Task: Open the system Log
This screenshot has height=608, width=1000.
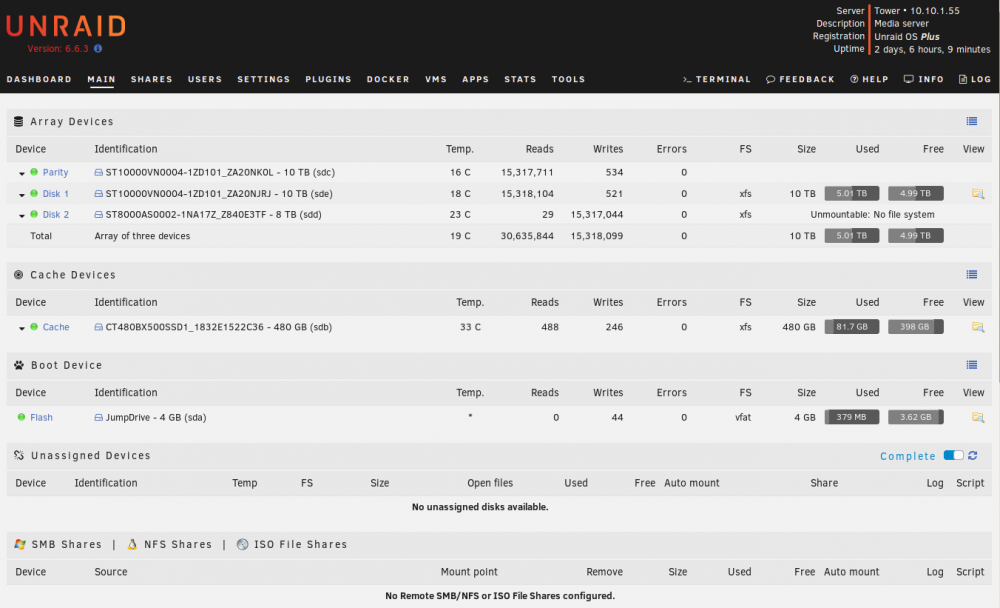Action: (x=975, y=79)
